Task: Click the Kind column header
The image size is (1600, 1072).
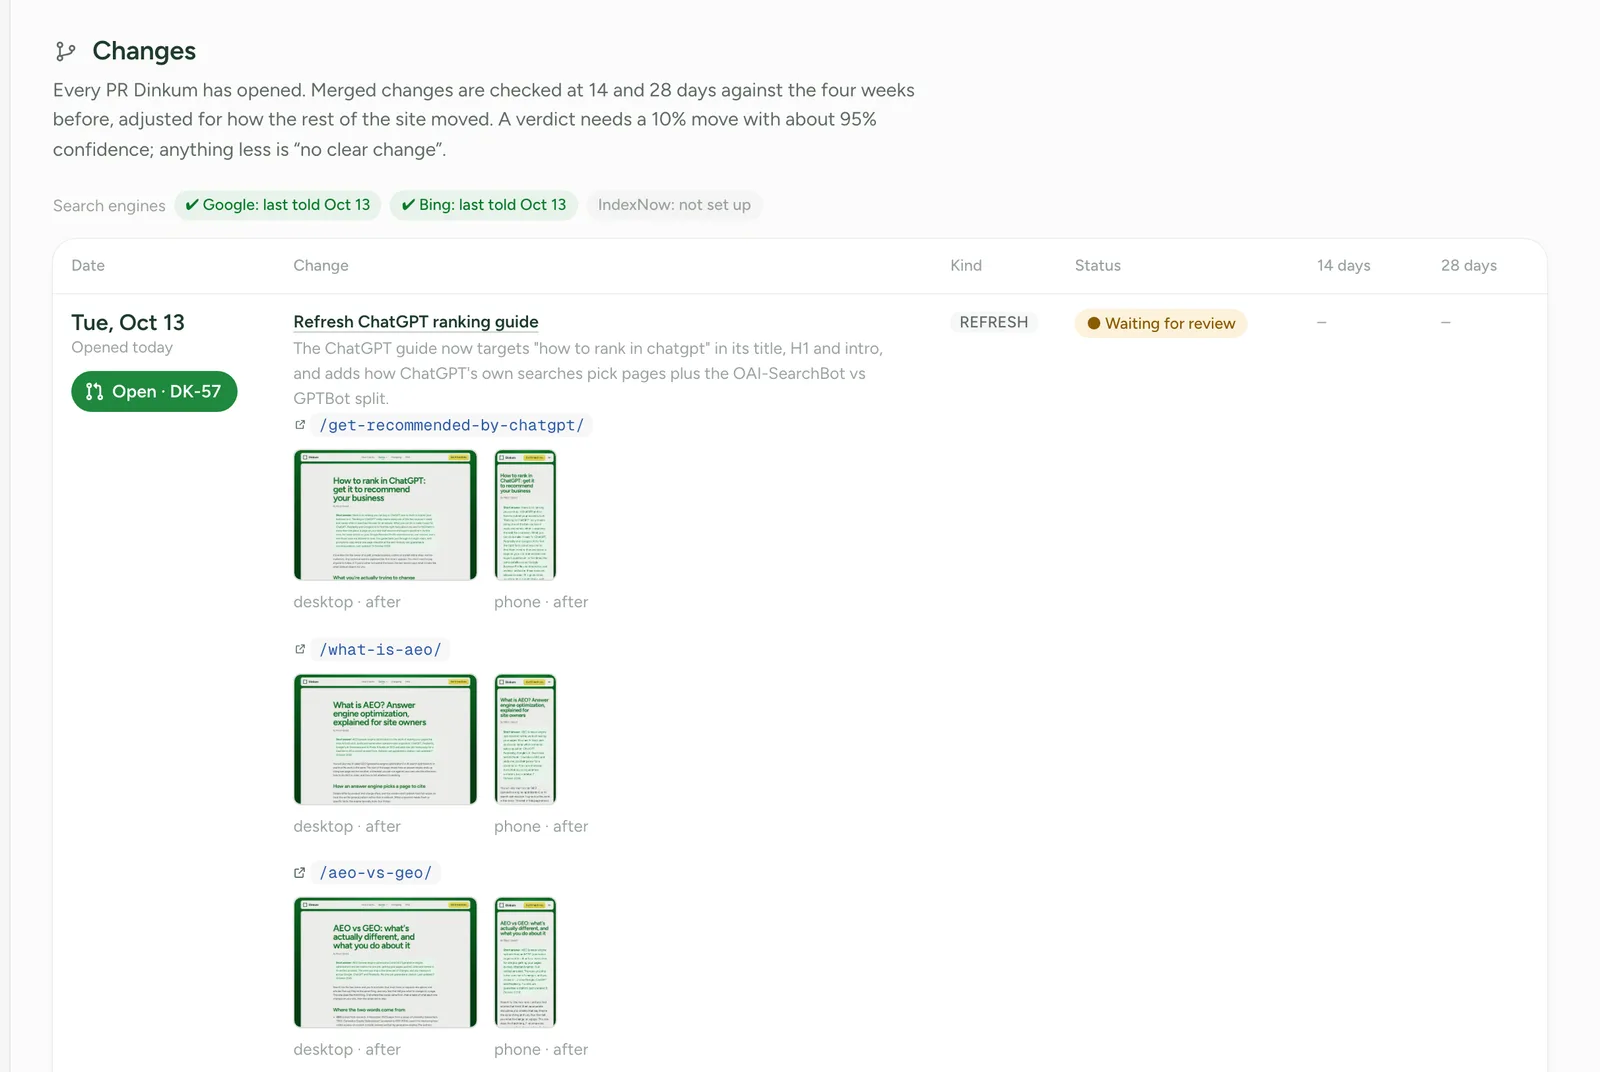Action: click(x=966, y=265)
